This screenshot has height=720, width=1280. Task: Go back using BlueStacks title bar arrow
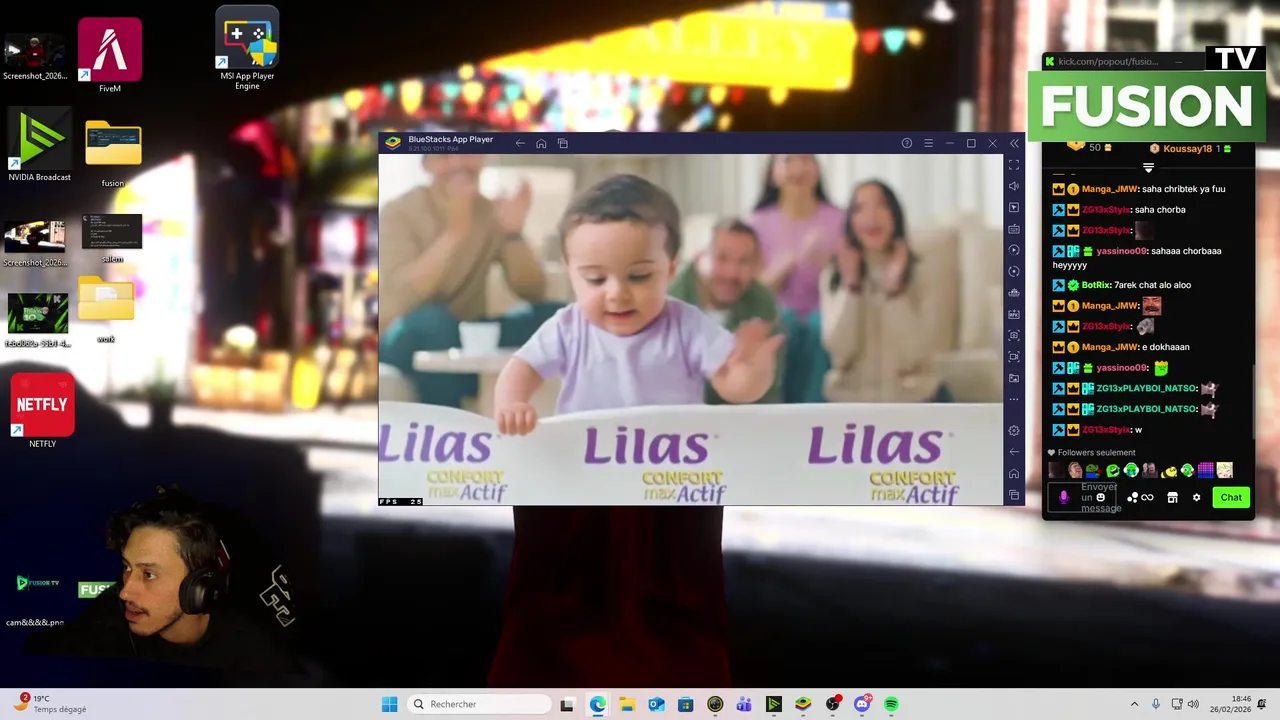[x=520, y=143]
